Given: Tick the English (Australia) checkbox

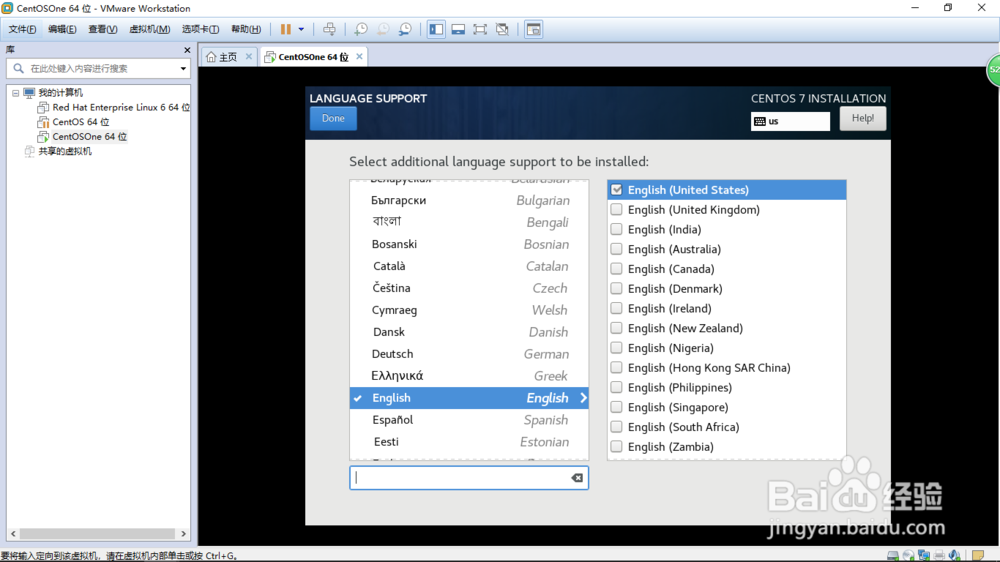Looking at the screenshot, I should pos(616,249).
